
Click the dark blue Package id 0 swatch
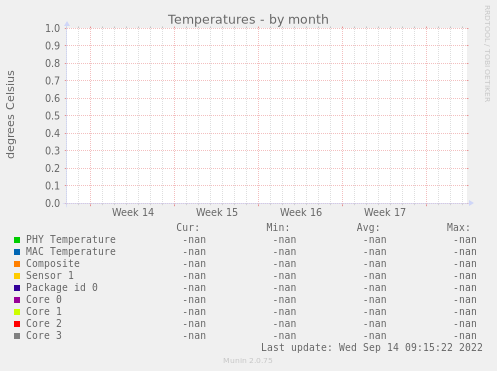[x=17, y=288]
